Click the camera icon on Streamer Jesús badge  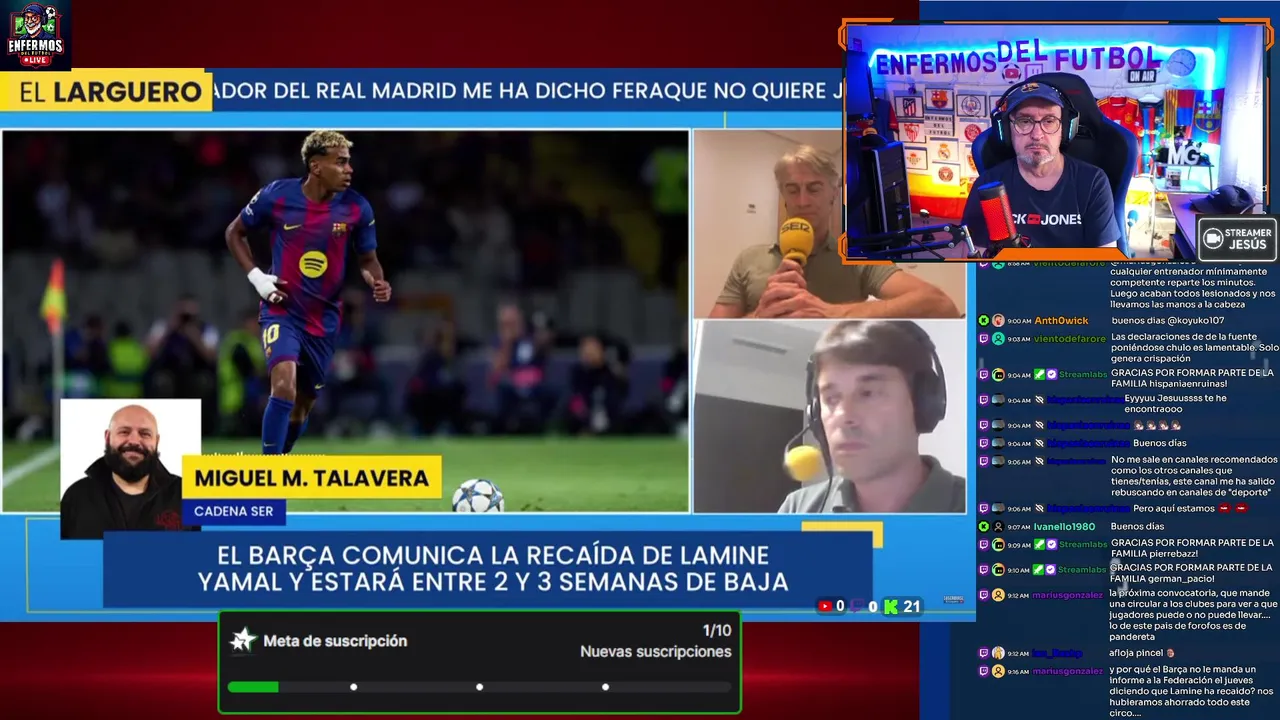pyautogui.click(x=1213, y=238)
